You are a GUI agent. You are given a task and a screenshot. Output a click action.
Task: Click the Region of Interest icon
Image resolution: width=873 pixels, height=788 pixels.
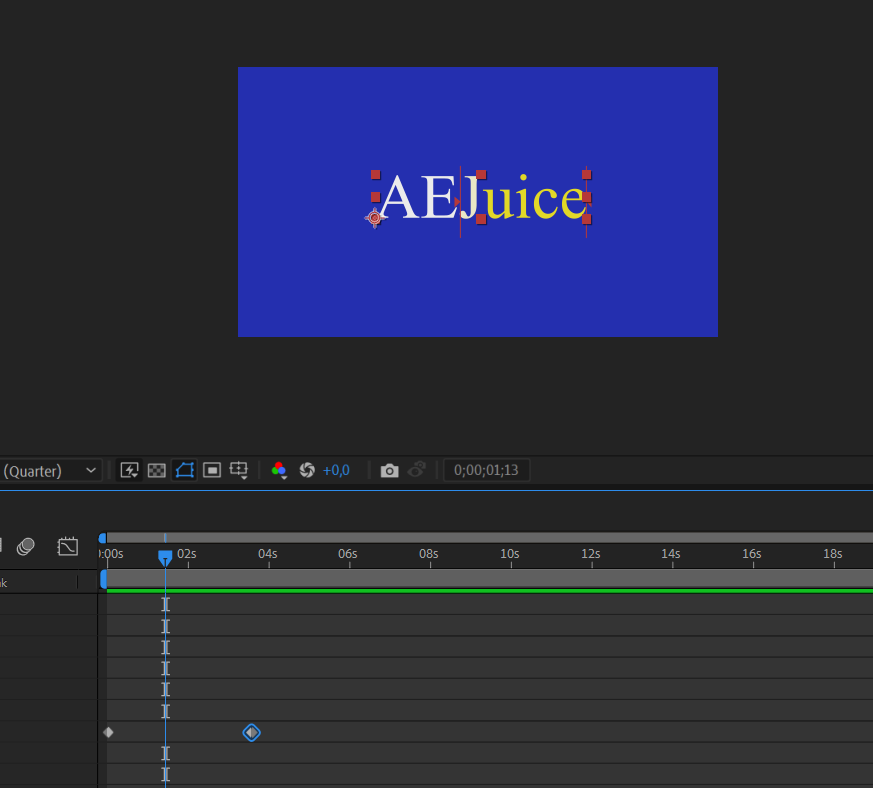212,471
